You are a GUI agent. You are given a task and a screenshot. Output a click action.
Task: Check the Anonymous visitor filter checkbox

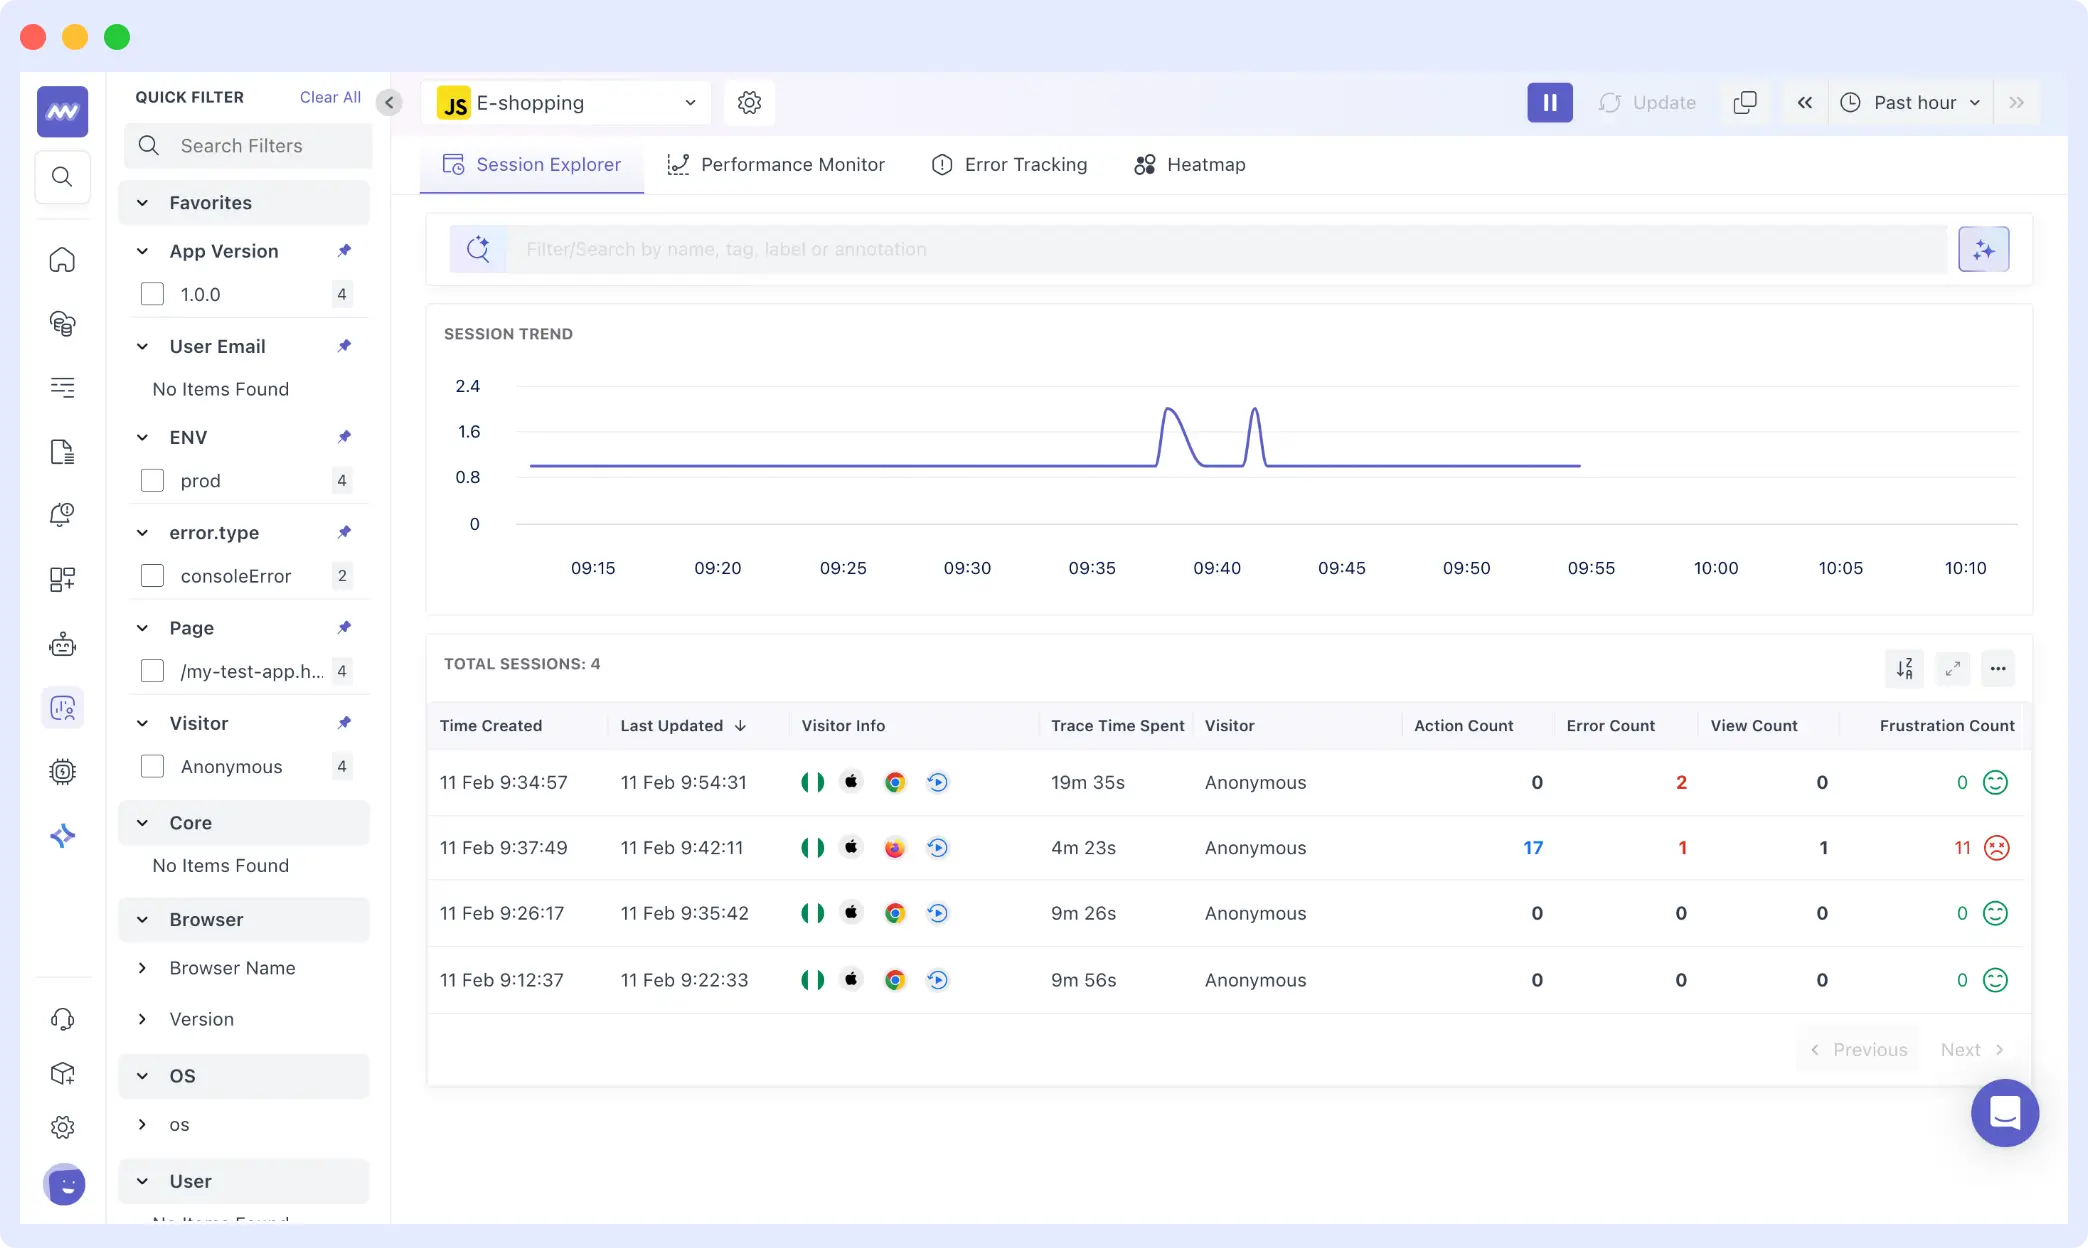point(152,766)
